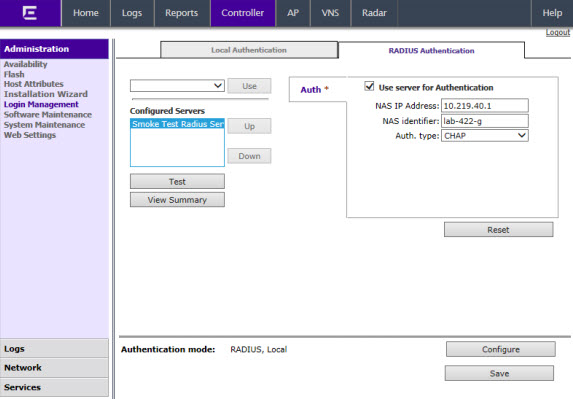The width and height of the screenshot is (573, 399).
Task: Click the NAS identifier field
Action: tap(485, 121)
